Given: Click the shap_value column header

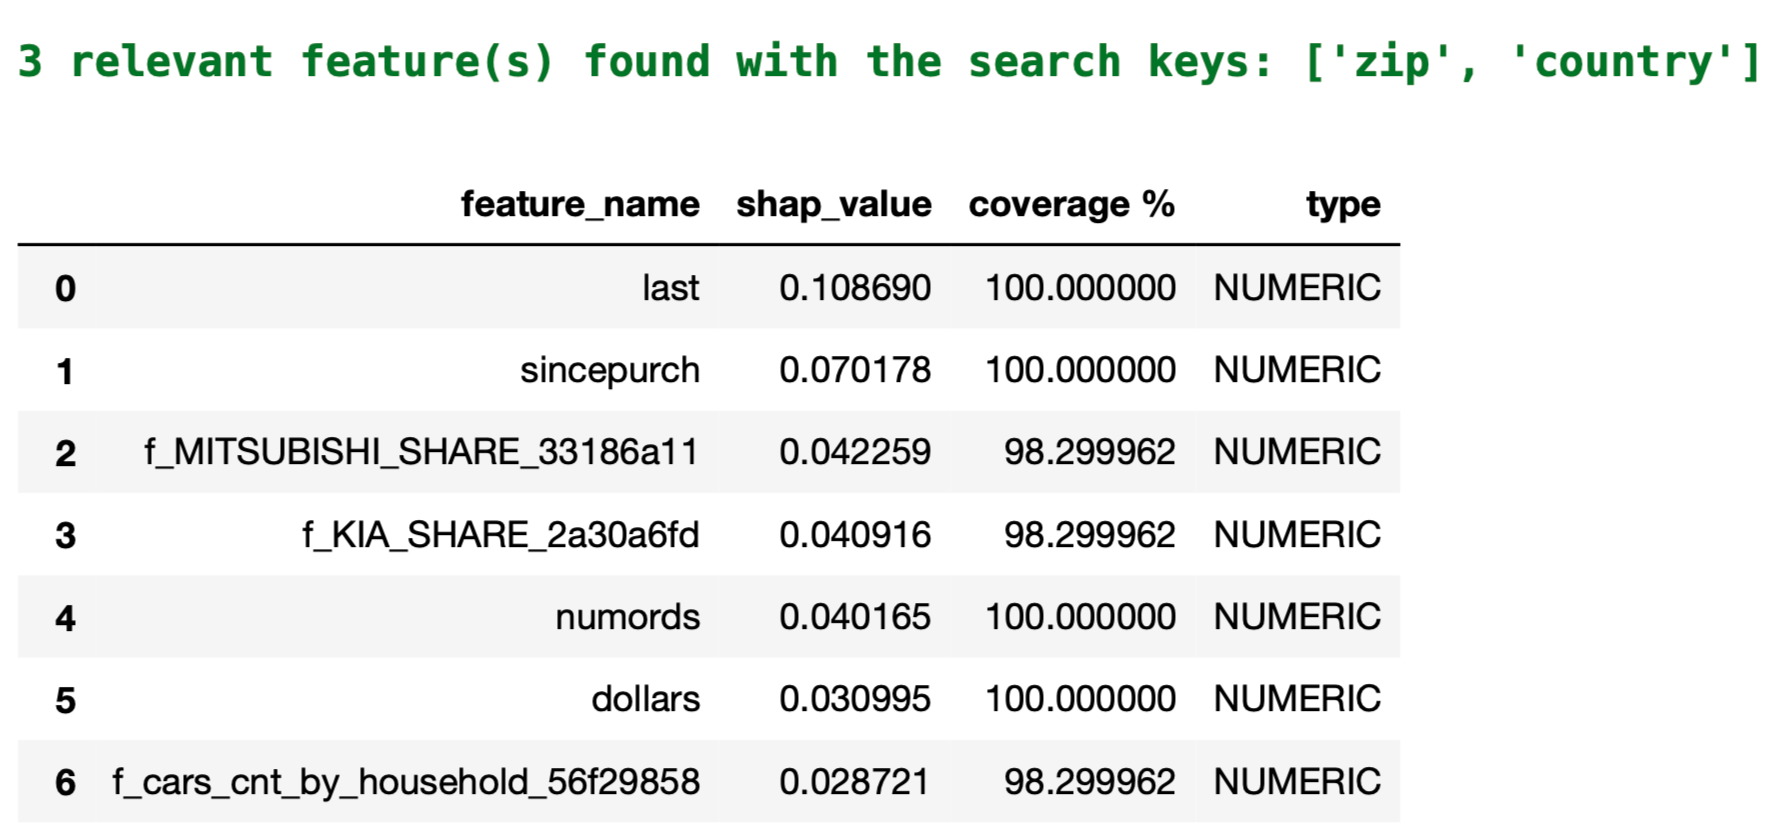Looking at the screenshot, I should point(833,204).
